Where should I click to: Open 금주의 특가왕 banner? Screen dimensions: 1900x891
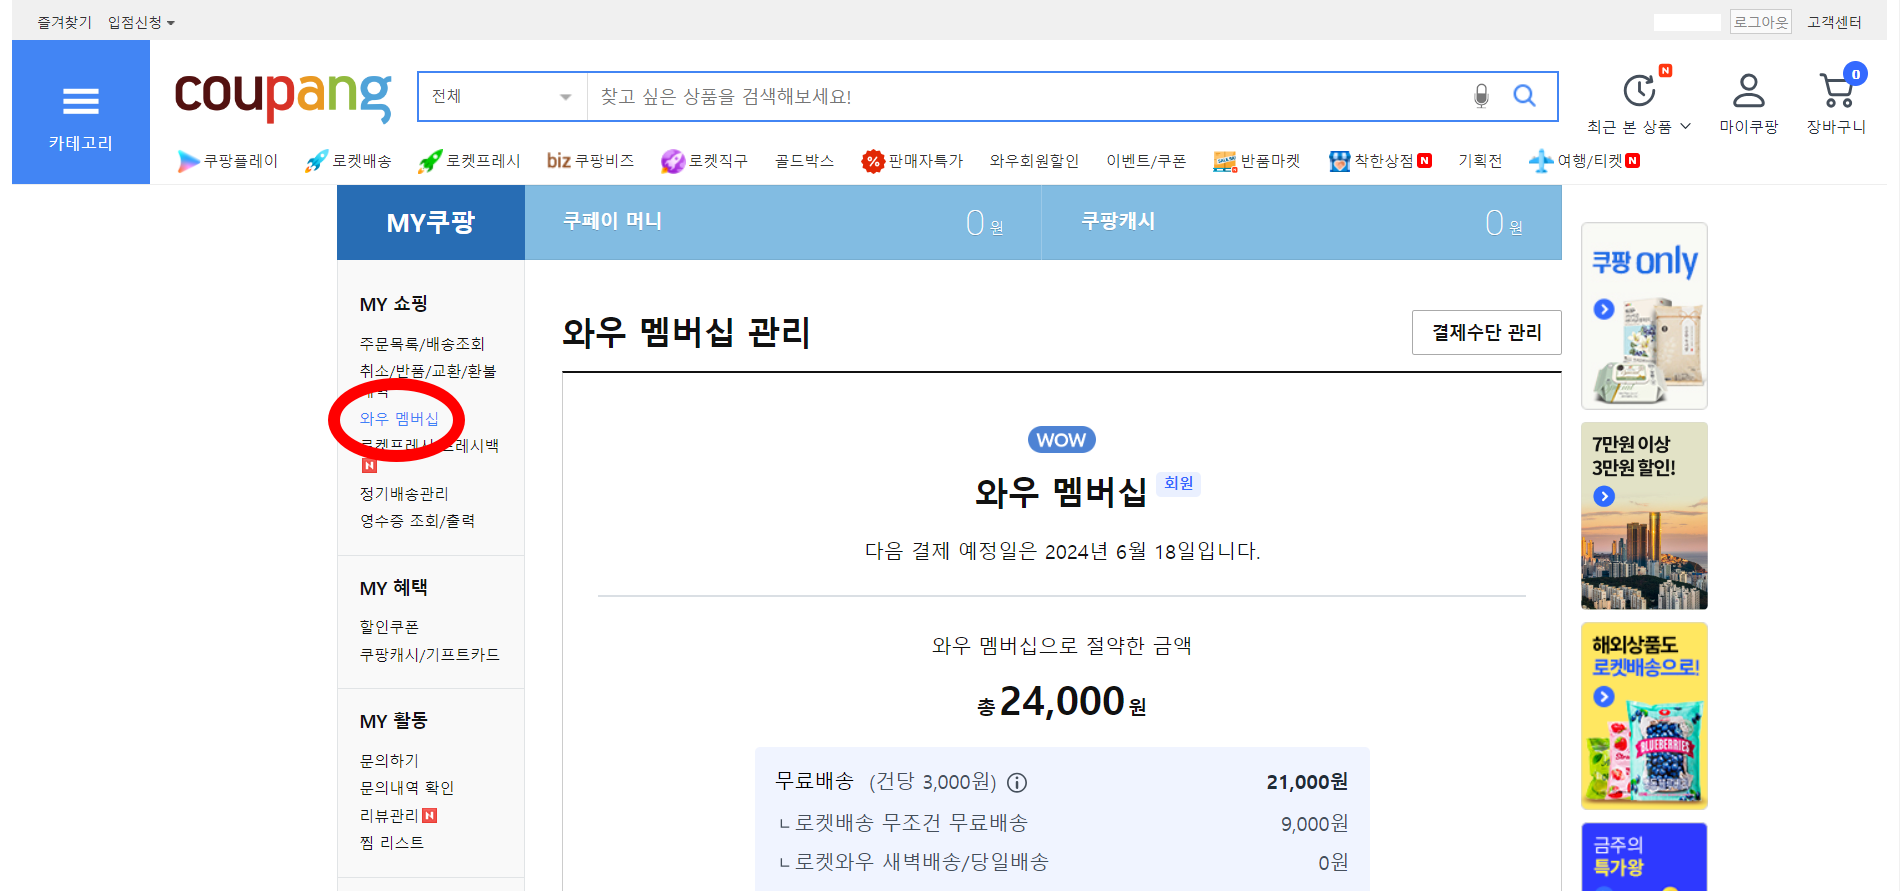point(1644,857)
